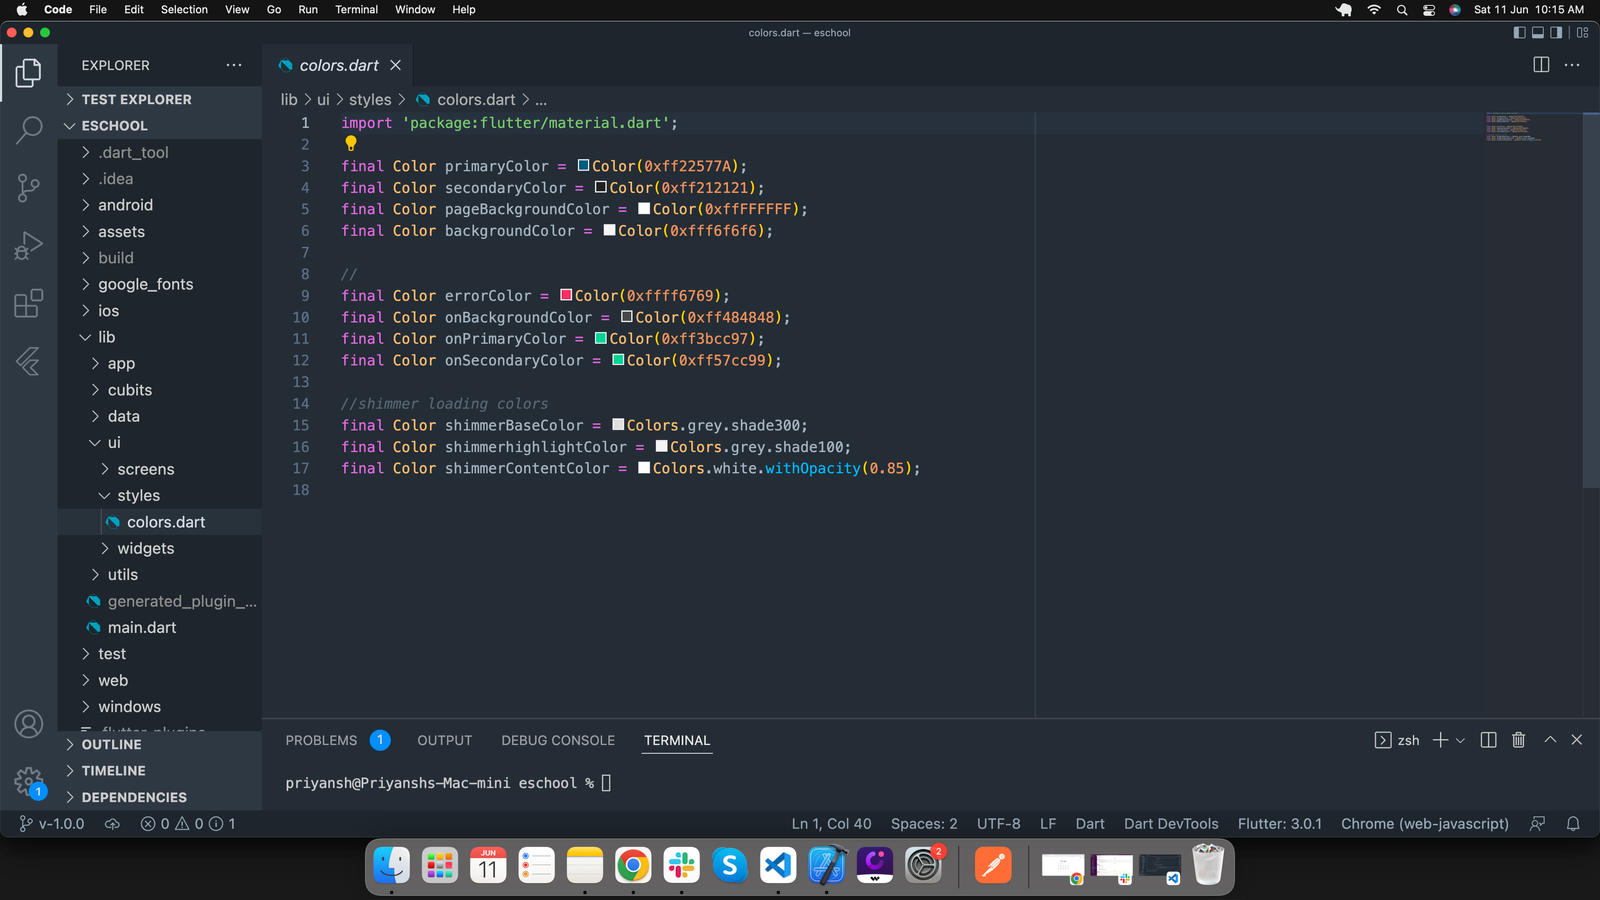This screenshot has width=1600, height=900.
Task: Open the new terminal launch profile dropdown
Action: tap(1460, 741)
